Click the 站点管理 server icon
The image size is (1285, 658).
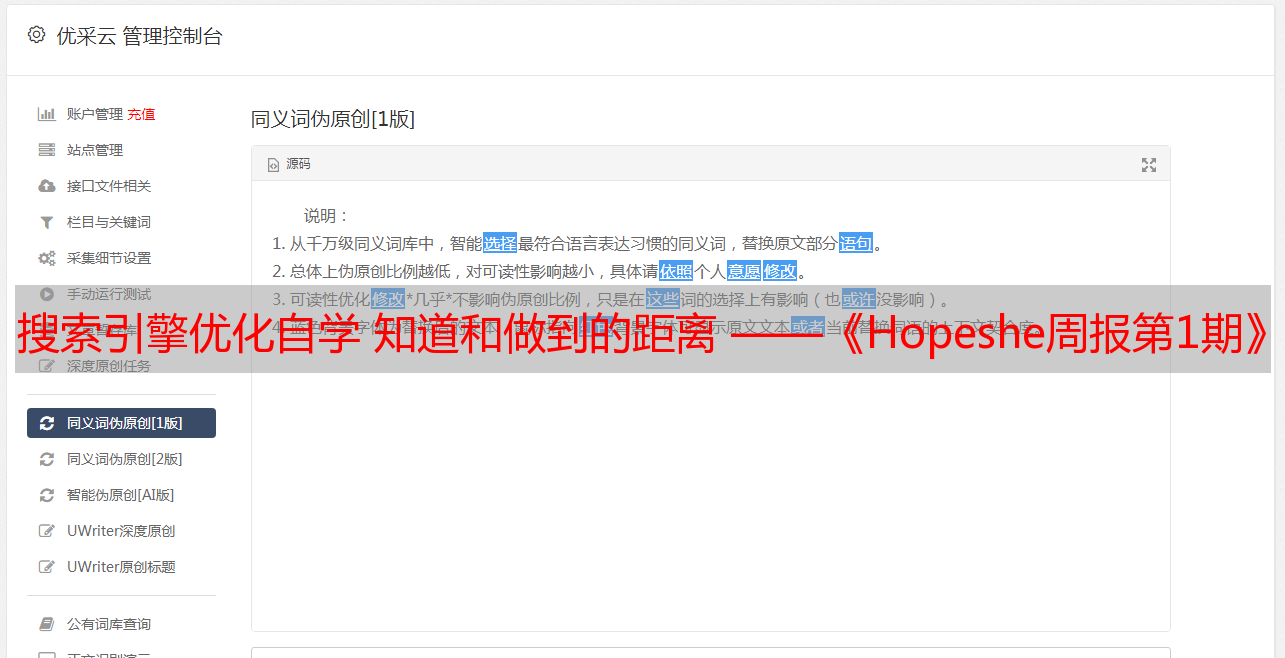coord(46,150)
